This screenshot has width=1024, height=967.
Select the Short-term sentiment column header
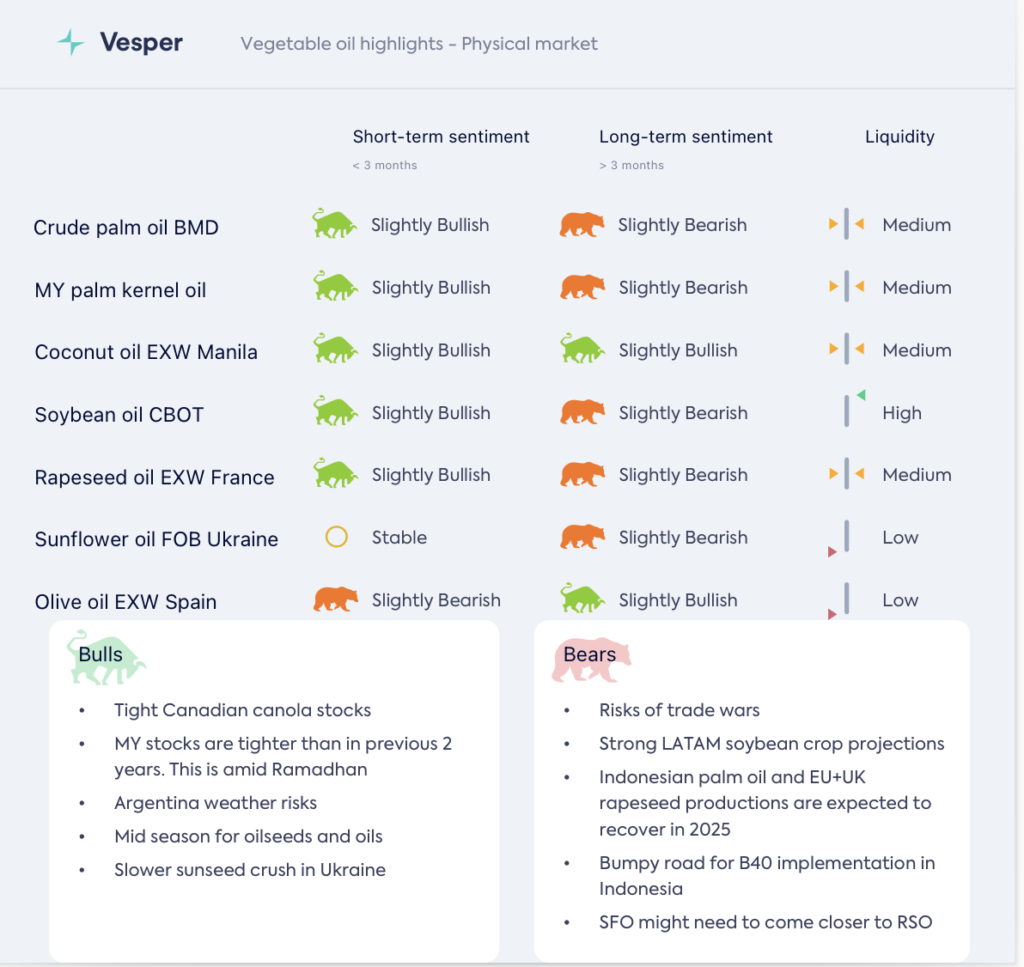click(x=441, y=137)
